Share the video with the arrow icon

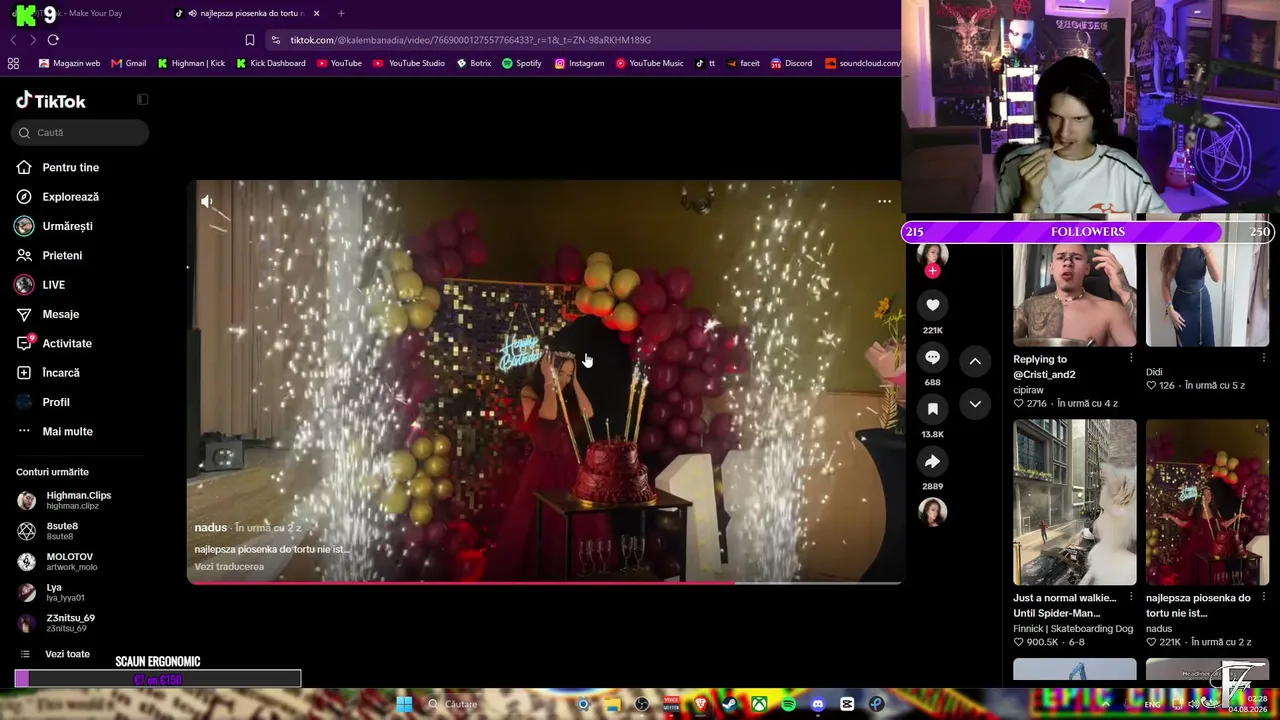click(x=932, y=461)
